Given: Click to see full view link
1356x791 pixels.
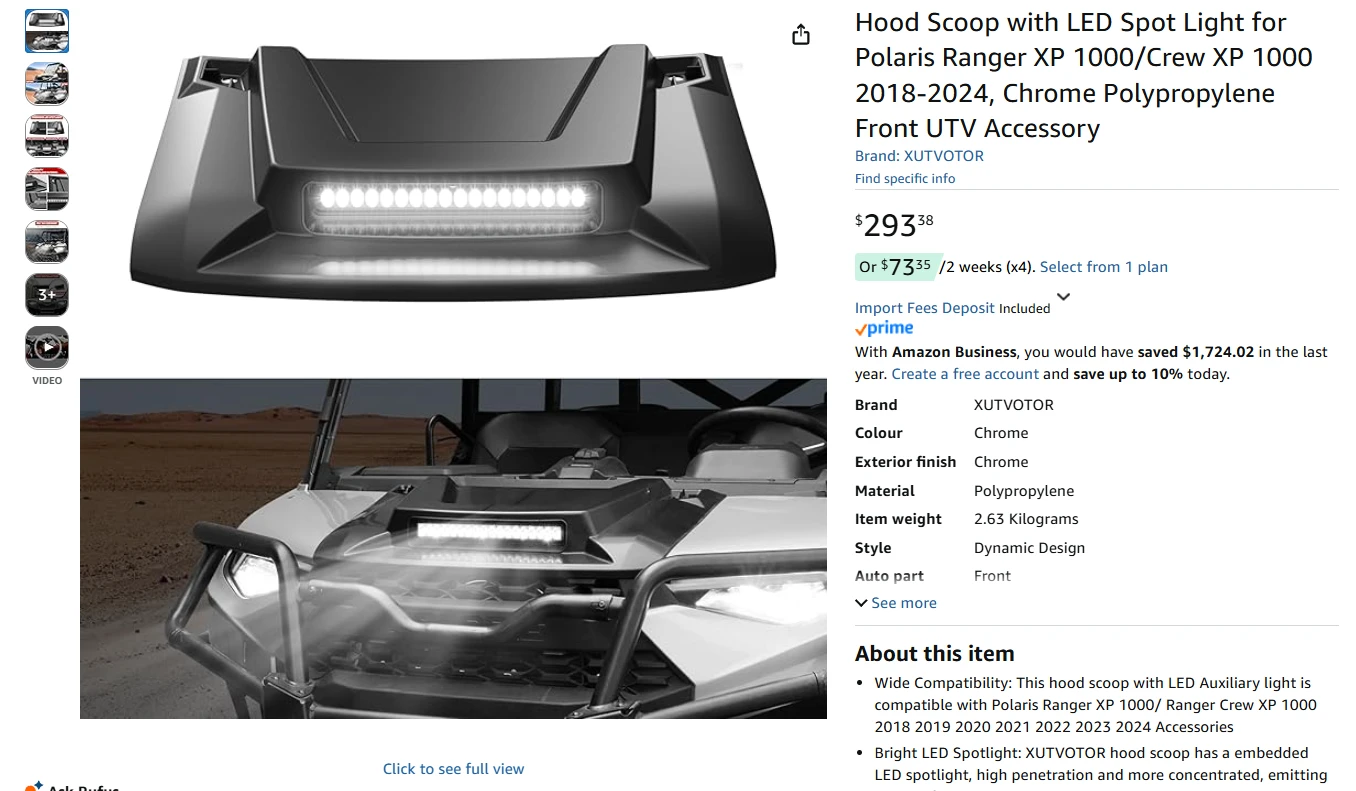Looking at the screenshot, I should pos(453,769).
